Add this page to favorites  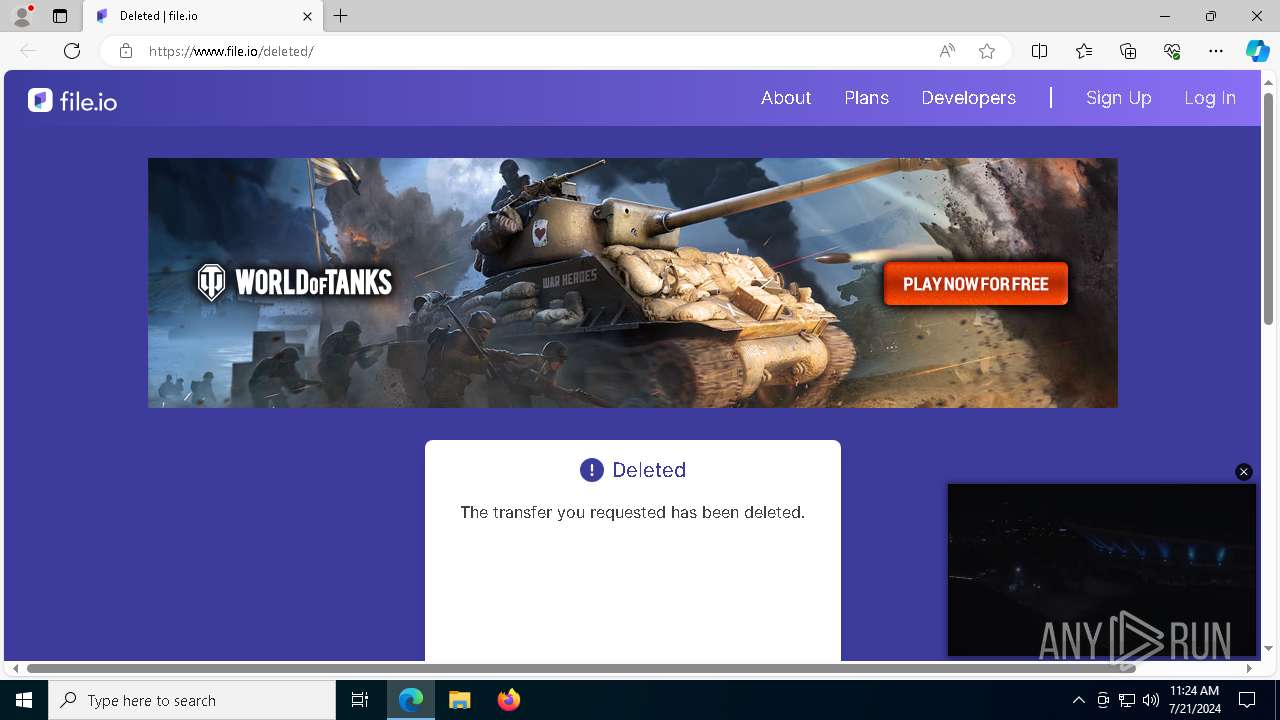(987, 51)
